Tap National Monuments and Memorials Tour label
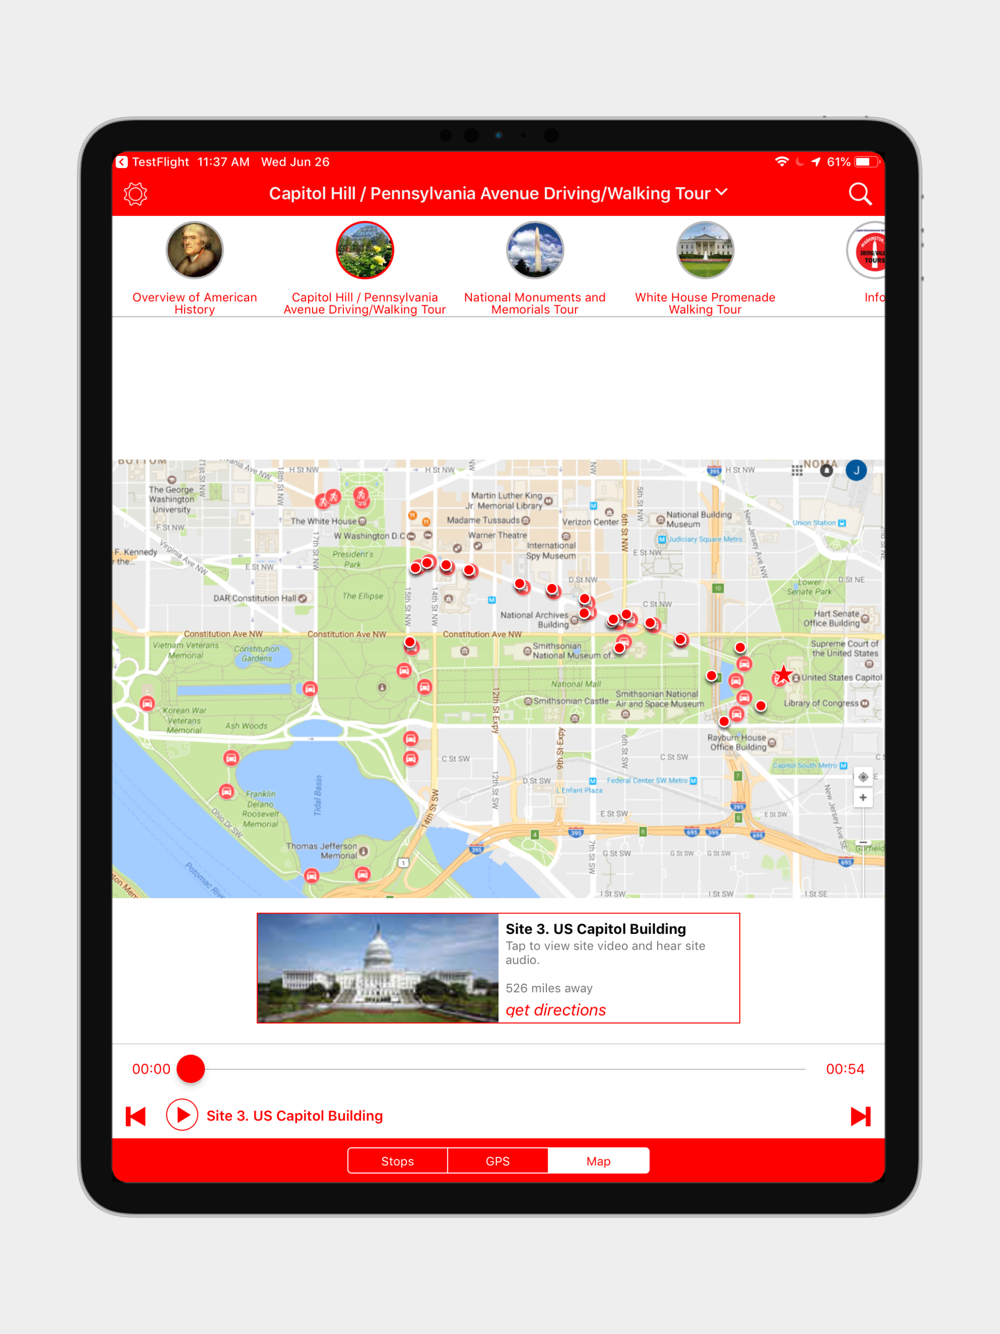Image resolution: width=1000 pixels, height=1334 pixels. (x=535, y=303)
